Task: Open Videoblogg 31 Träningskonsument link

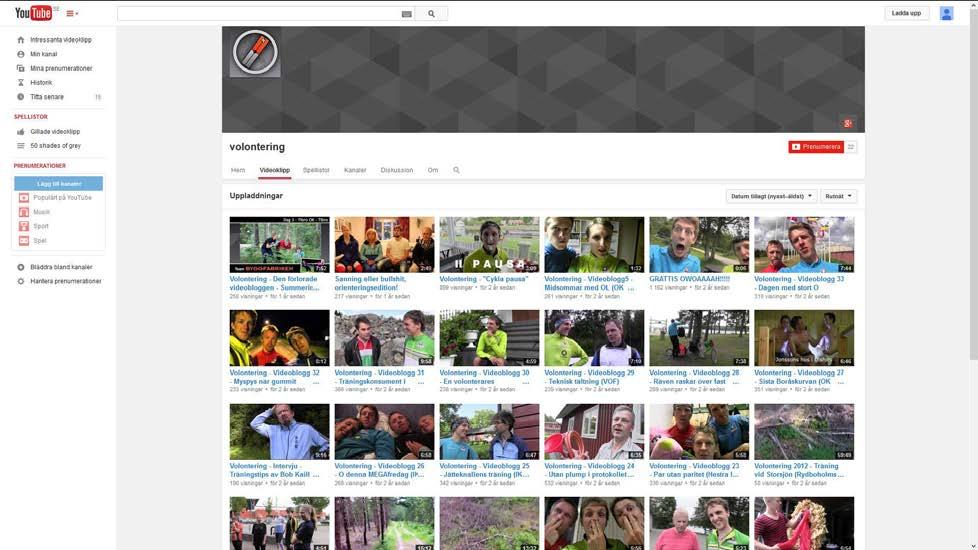Action: pyautogui.click(x=379, y=377)
